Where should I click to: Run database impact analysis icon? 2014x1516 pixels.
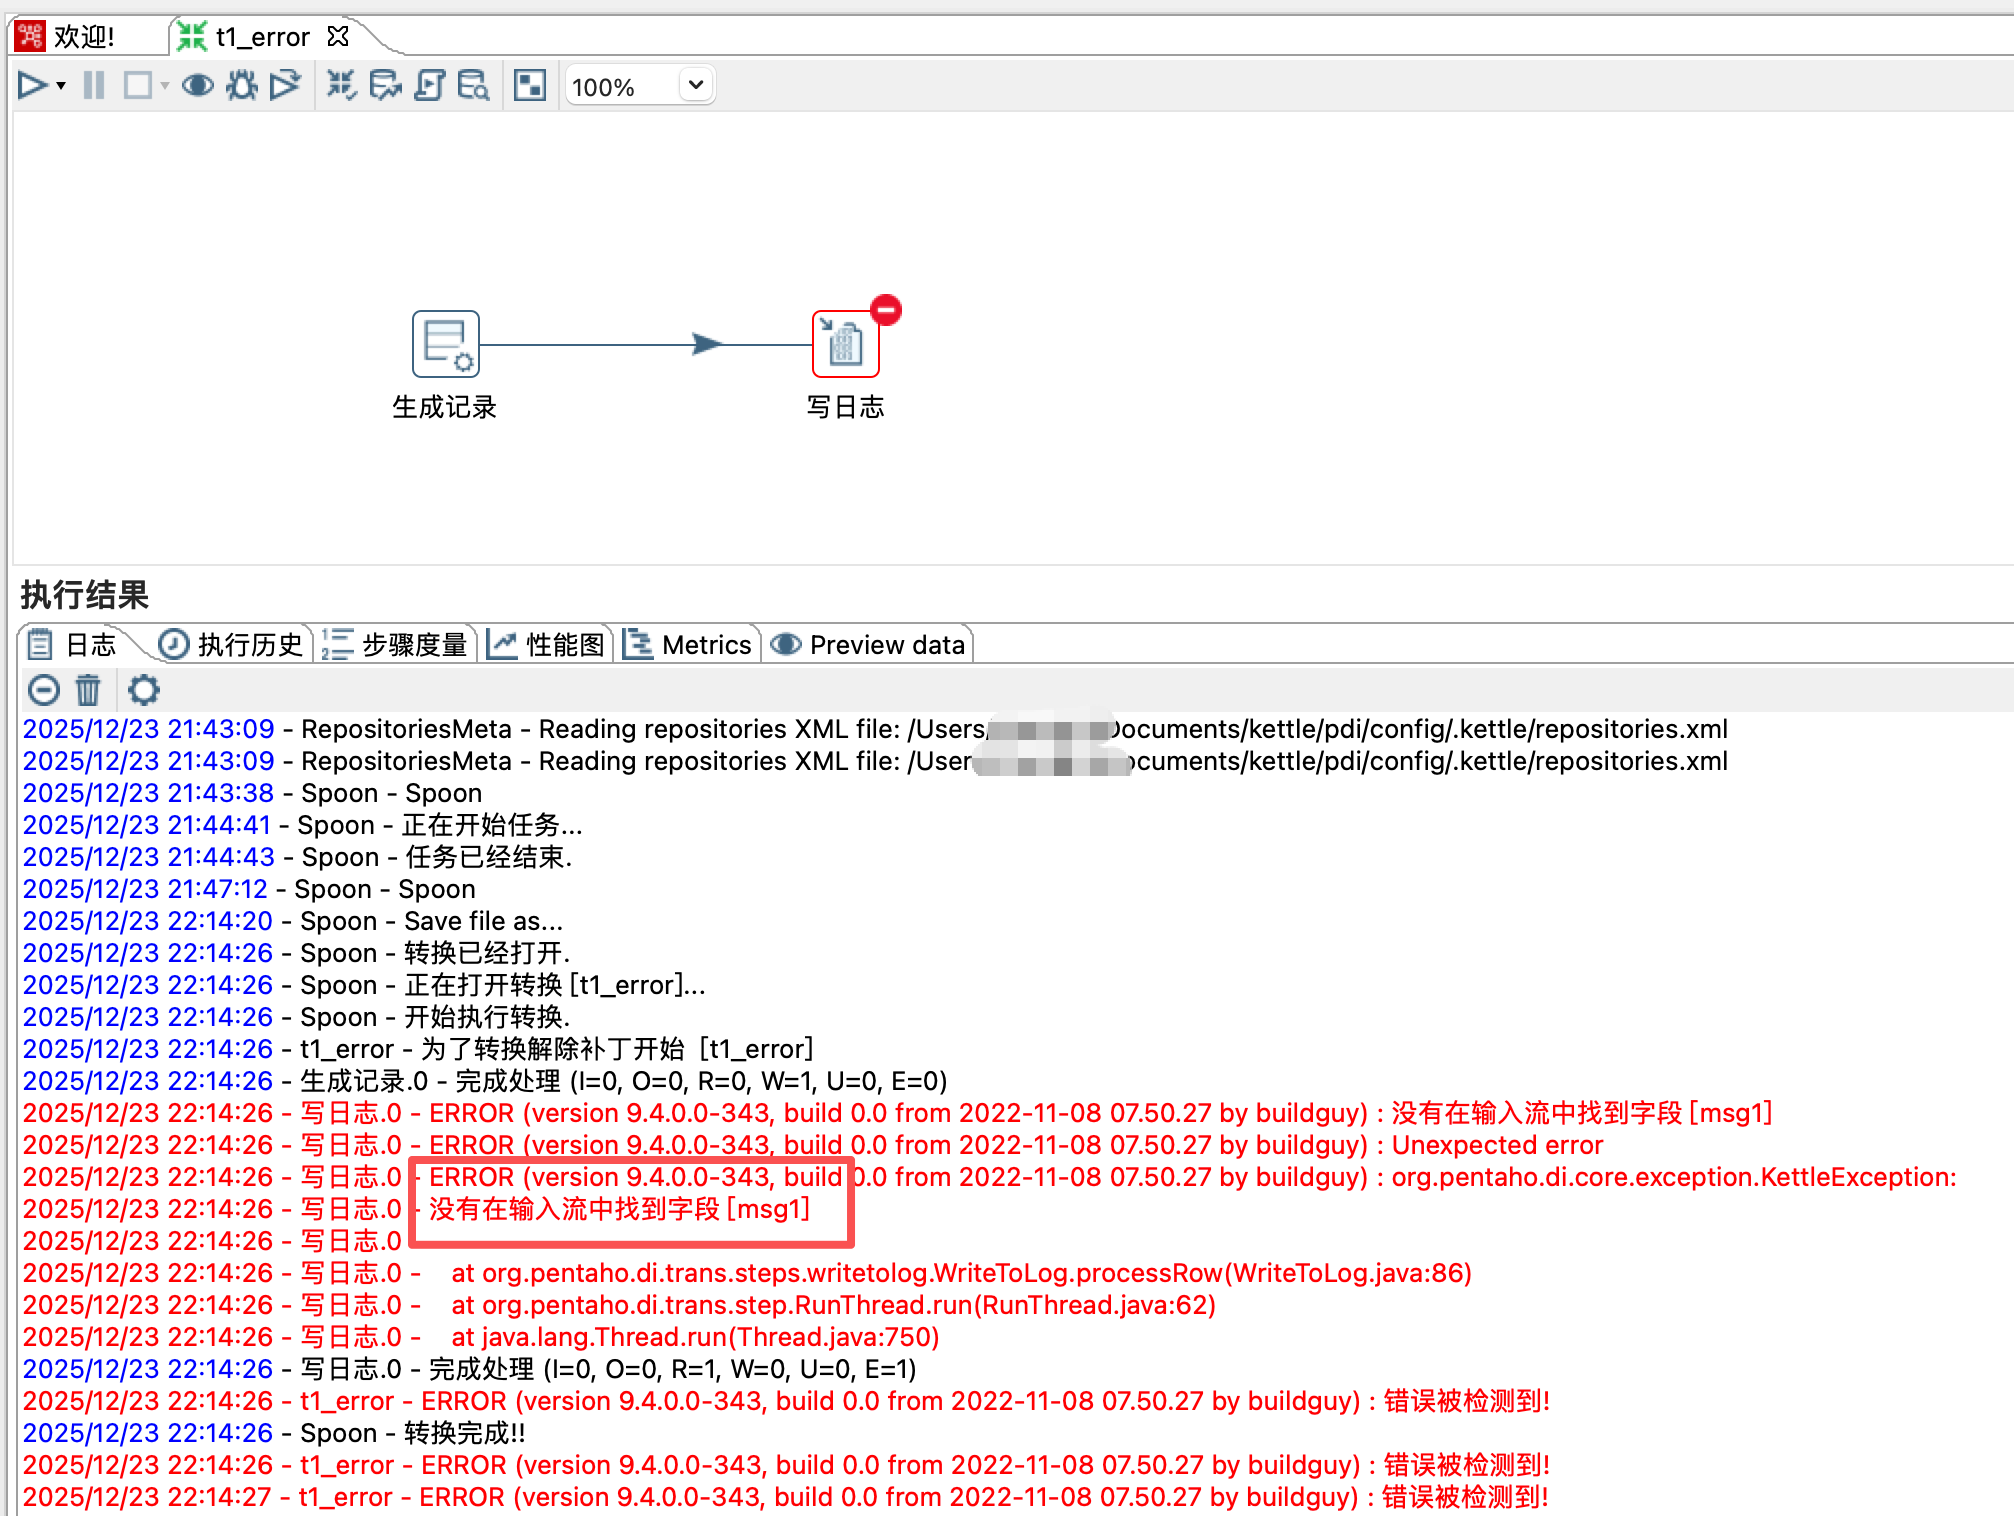pyautogui.click(x=385, y=86)
